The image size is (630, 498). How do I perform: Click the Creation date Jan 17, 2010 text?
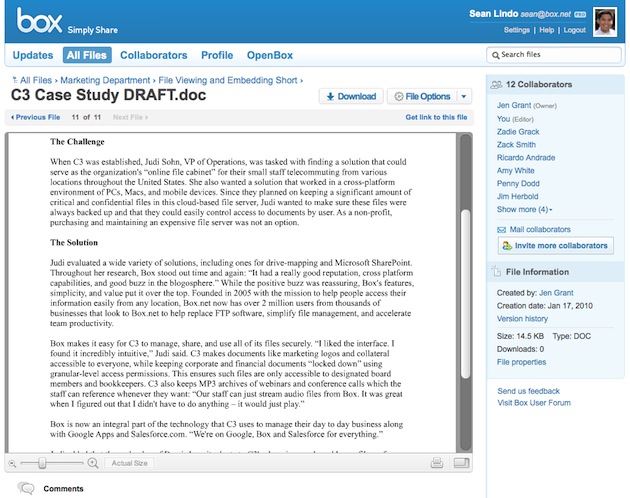[x=544, y=305]
